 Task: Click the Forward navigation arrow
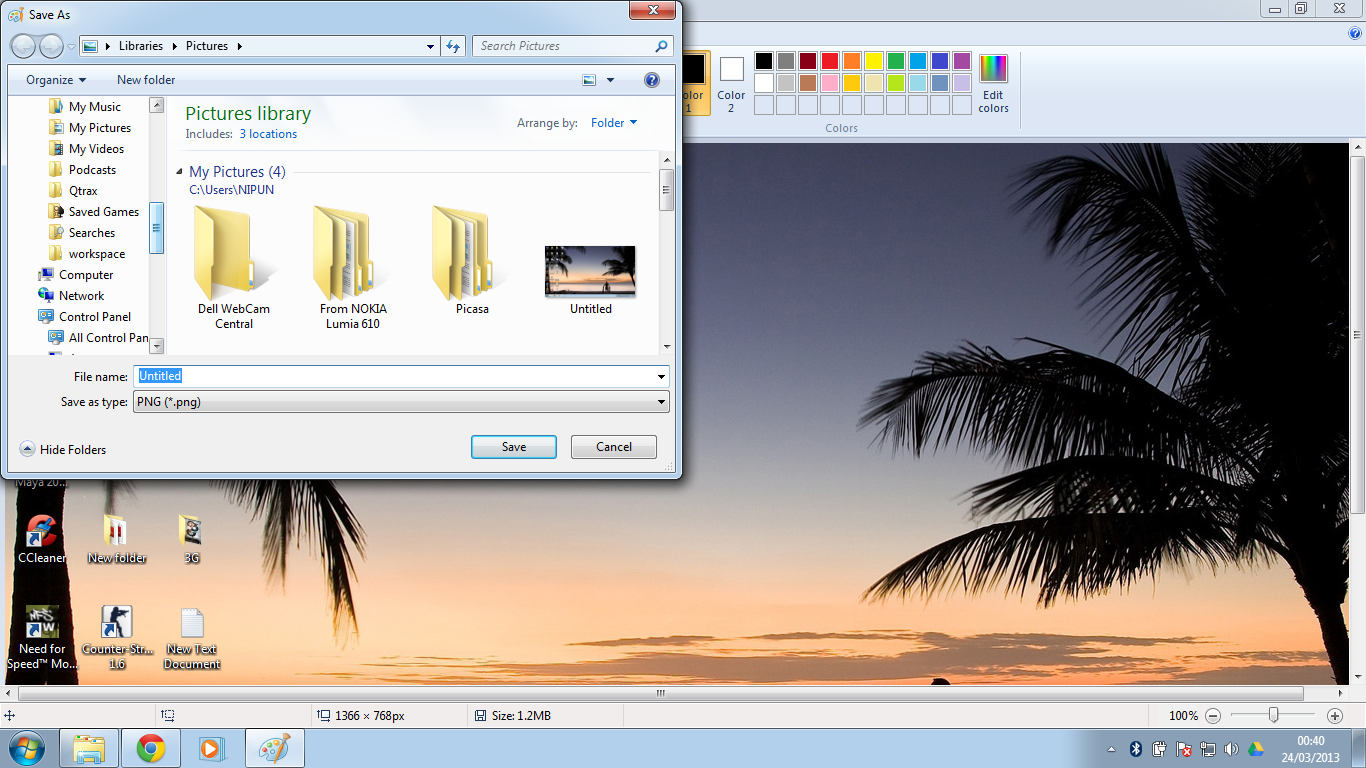tap(51, 46)
